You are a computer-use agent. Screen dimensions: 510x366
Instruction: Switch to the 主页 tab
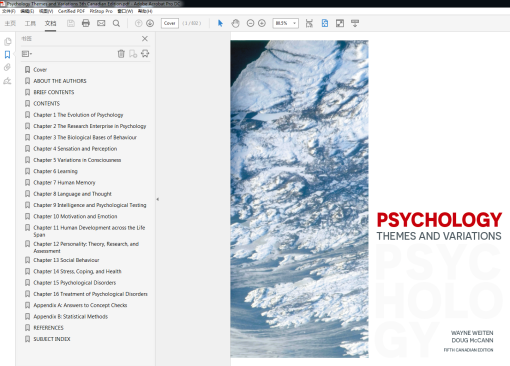pos(10,23)
